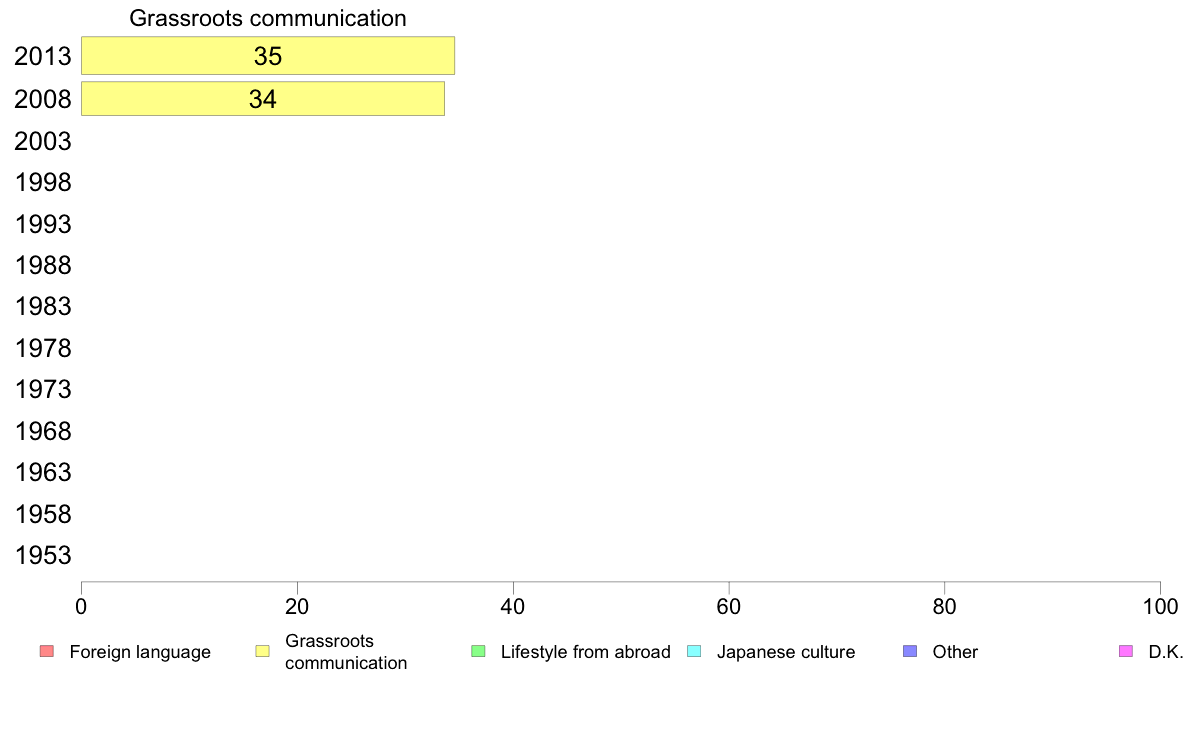Image resolution: width=1188 pixels, height=736 pixels.
Task: Click the red Foreign language legend swatch
Action: pos(47,651)
